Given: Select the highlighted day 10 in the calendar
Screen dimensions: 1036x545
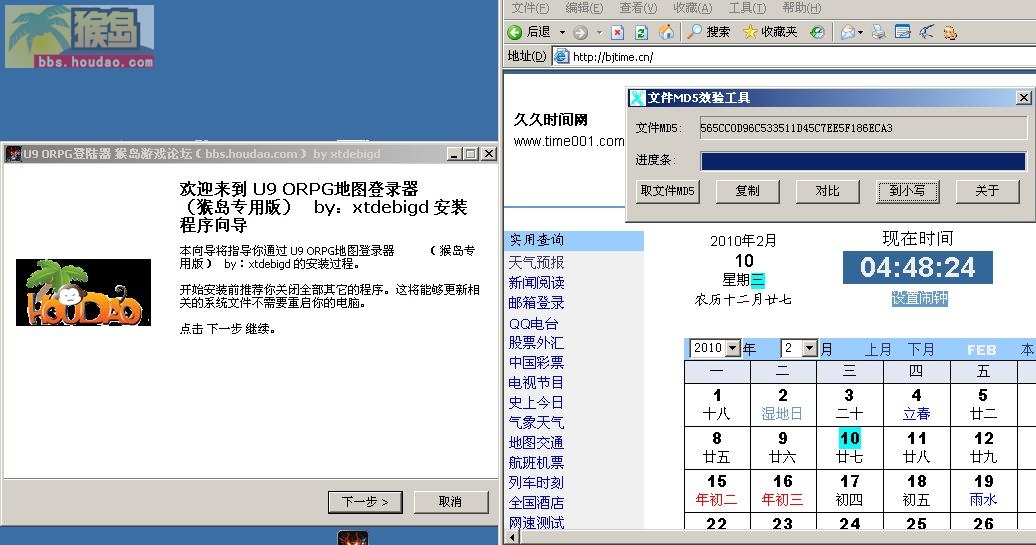Looking at the screenshot, I should (850, 447).
